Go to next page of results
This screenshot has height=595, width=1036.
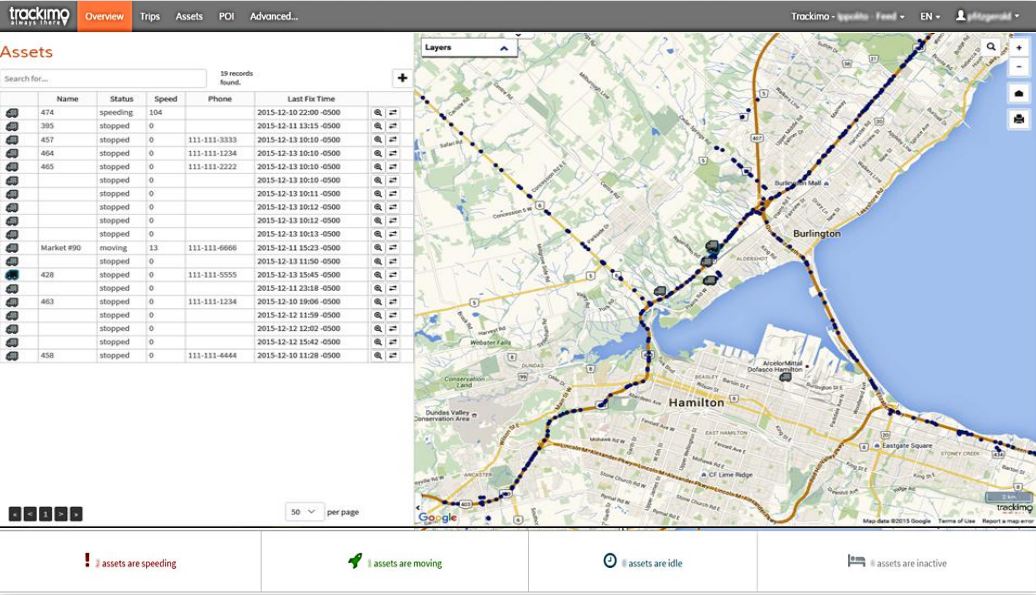coord(61,514)
